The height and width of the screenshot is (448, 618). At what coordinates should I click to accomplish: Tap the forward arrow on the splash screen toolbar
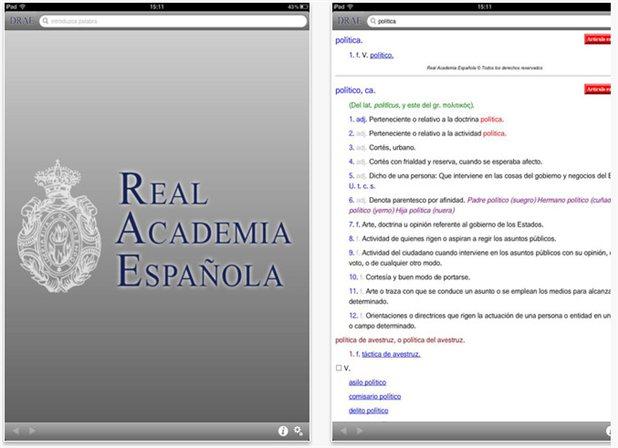pyautogui.click(x=31, y=431)
